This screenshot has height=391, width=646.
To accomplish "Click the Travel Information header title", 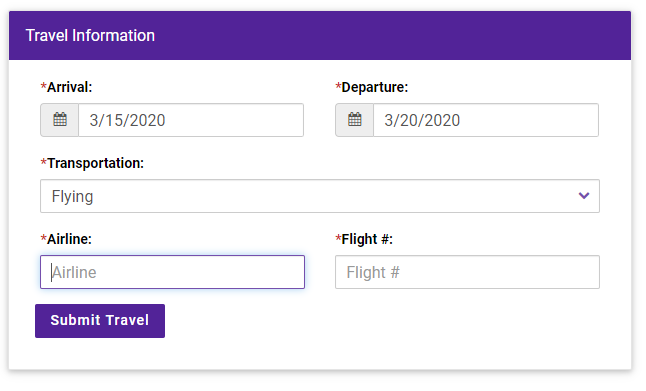I will click(90, 35).
